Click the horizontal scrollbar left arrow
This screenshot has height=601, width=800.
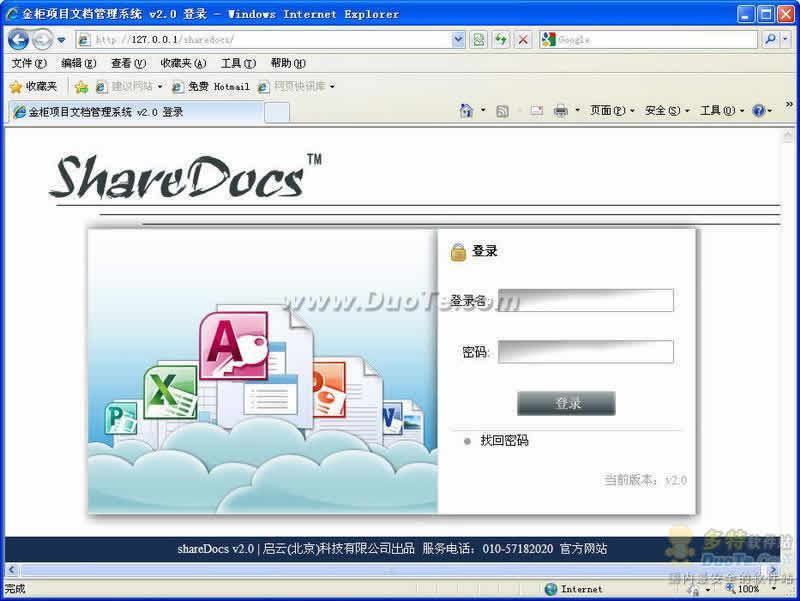click(11, 570)
